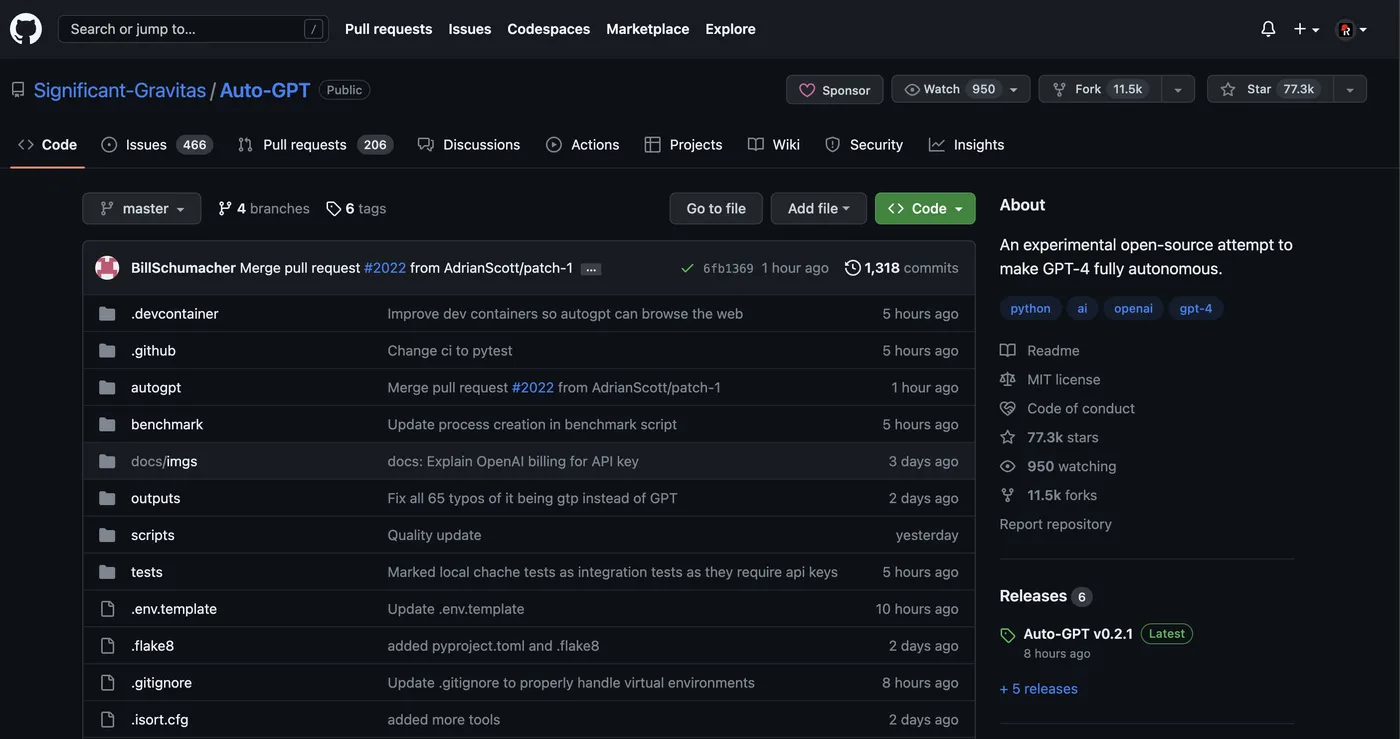Switch to the Wiki tab
Image resolution: width=1400 pixels, height=739 pixels.
point(774,144)
